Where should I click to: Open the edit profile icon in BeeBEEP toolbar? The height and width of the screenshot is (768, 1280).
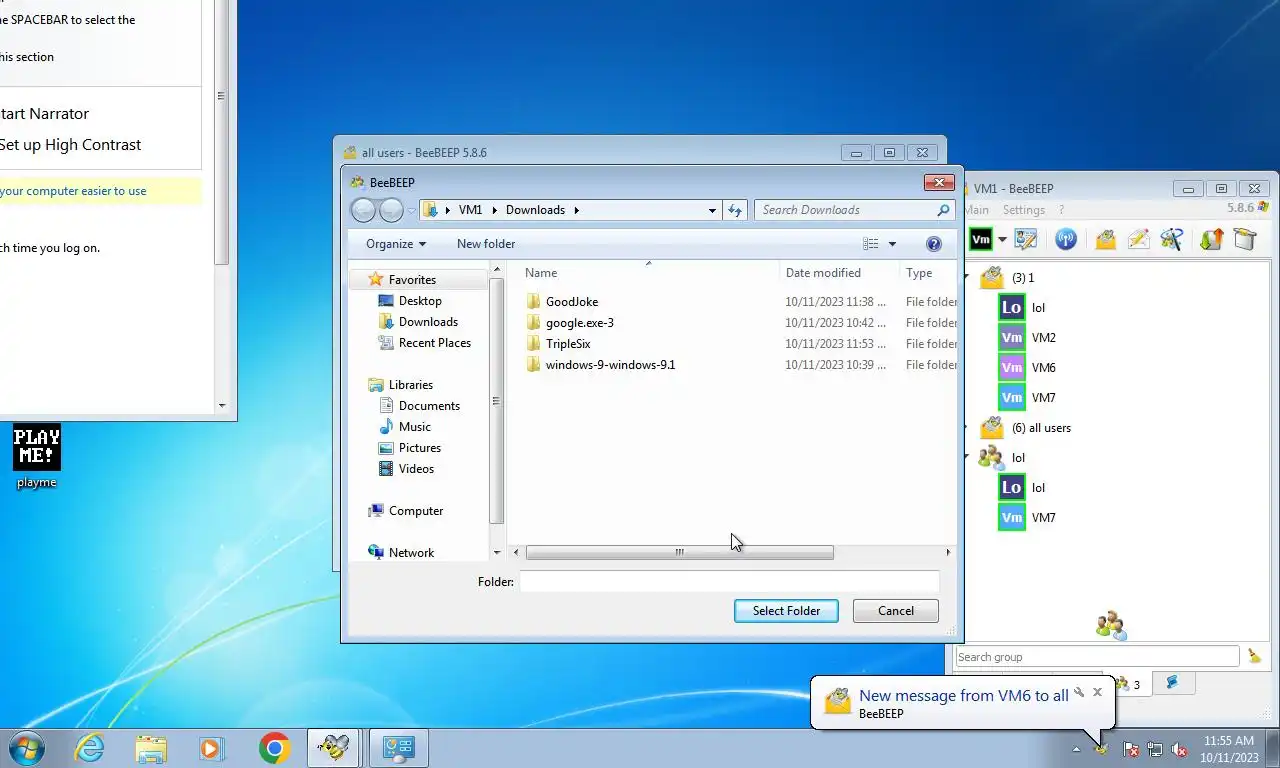1026,240
